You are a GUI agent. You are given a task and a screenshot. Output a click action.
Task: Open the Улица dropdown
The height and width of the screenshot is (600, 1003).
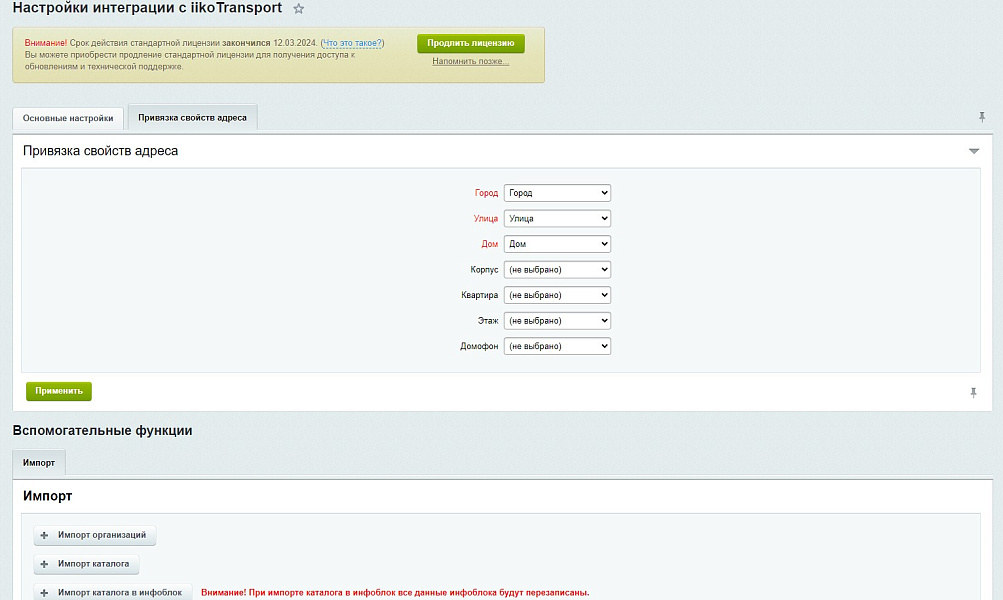pos(556,218)
